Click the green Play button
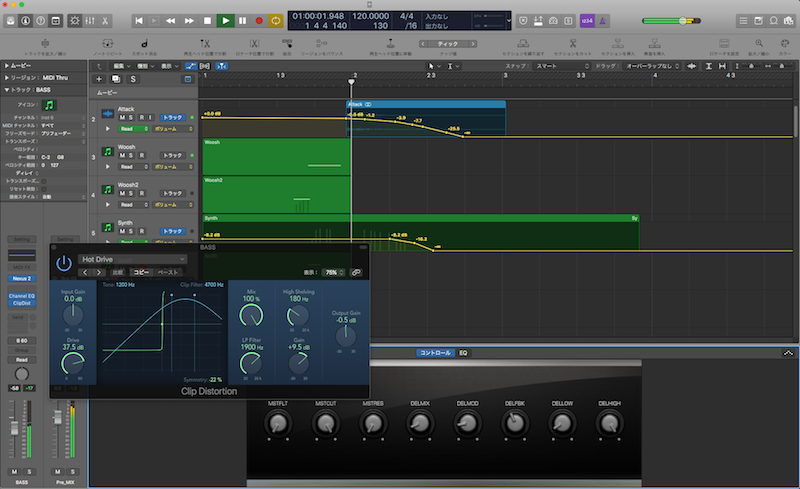 point(225,21)
